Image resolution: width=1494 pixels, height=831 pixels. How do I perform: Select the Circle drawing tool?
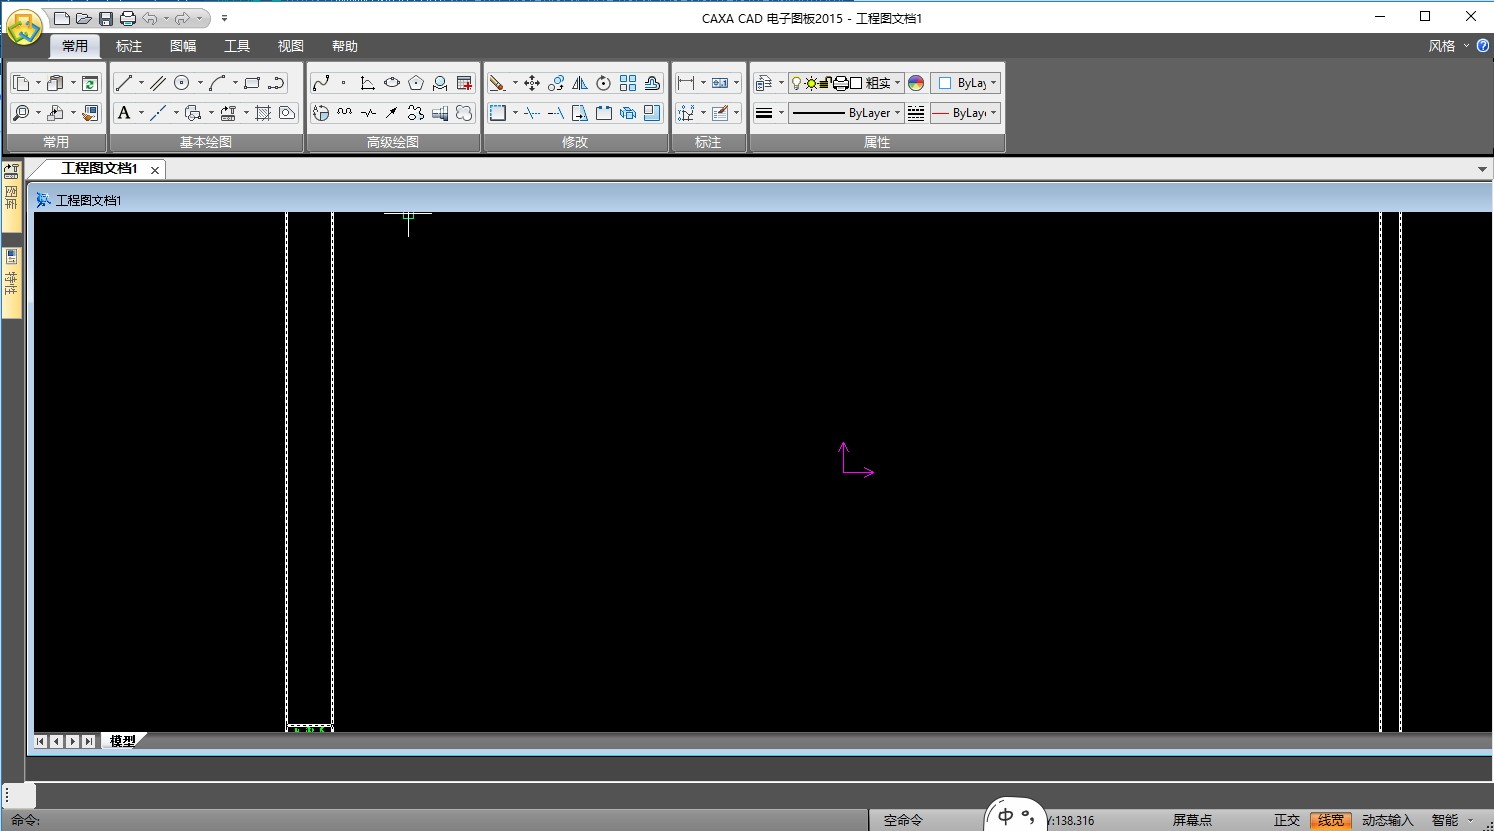click(182, 83)
